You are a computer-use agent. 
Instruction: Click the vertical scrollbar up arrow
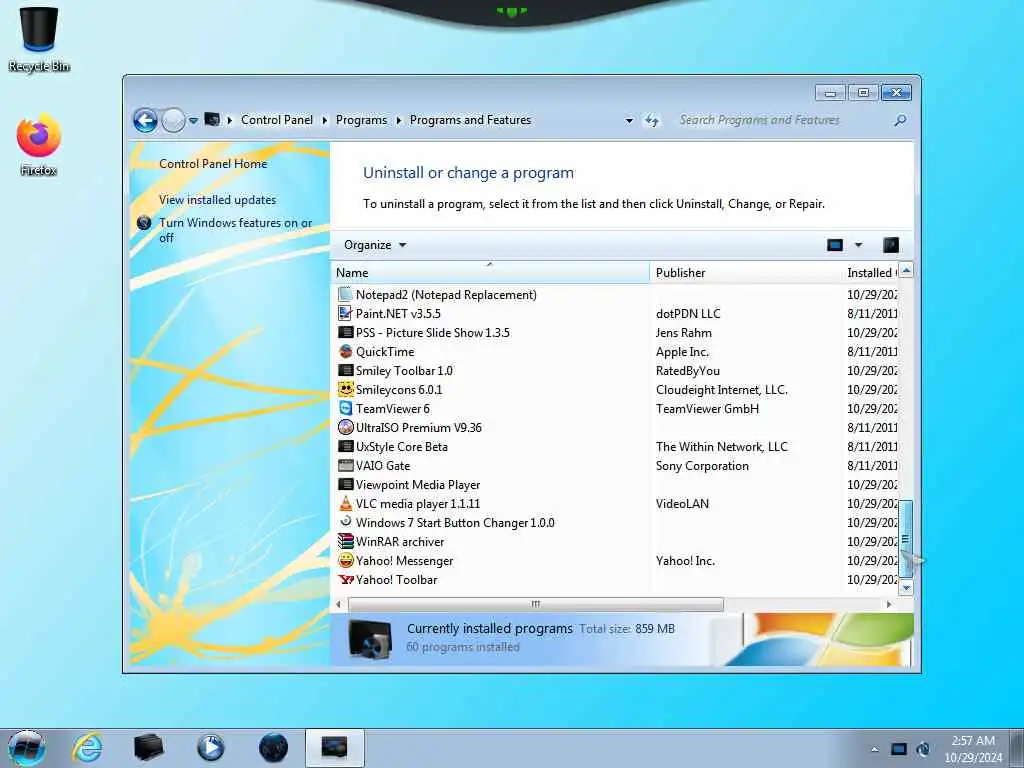pos(906,270)
